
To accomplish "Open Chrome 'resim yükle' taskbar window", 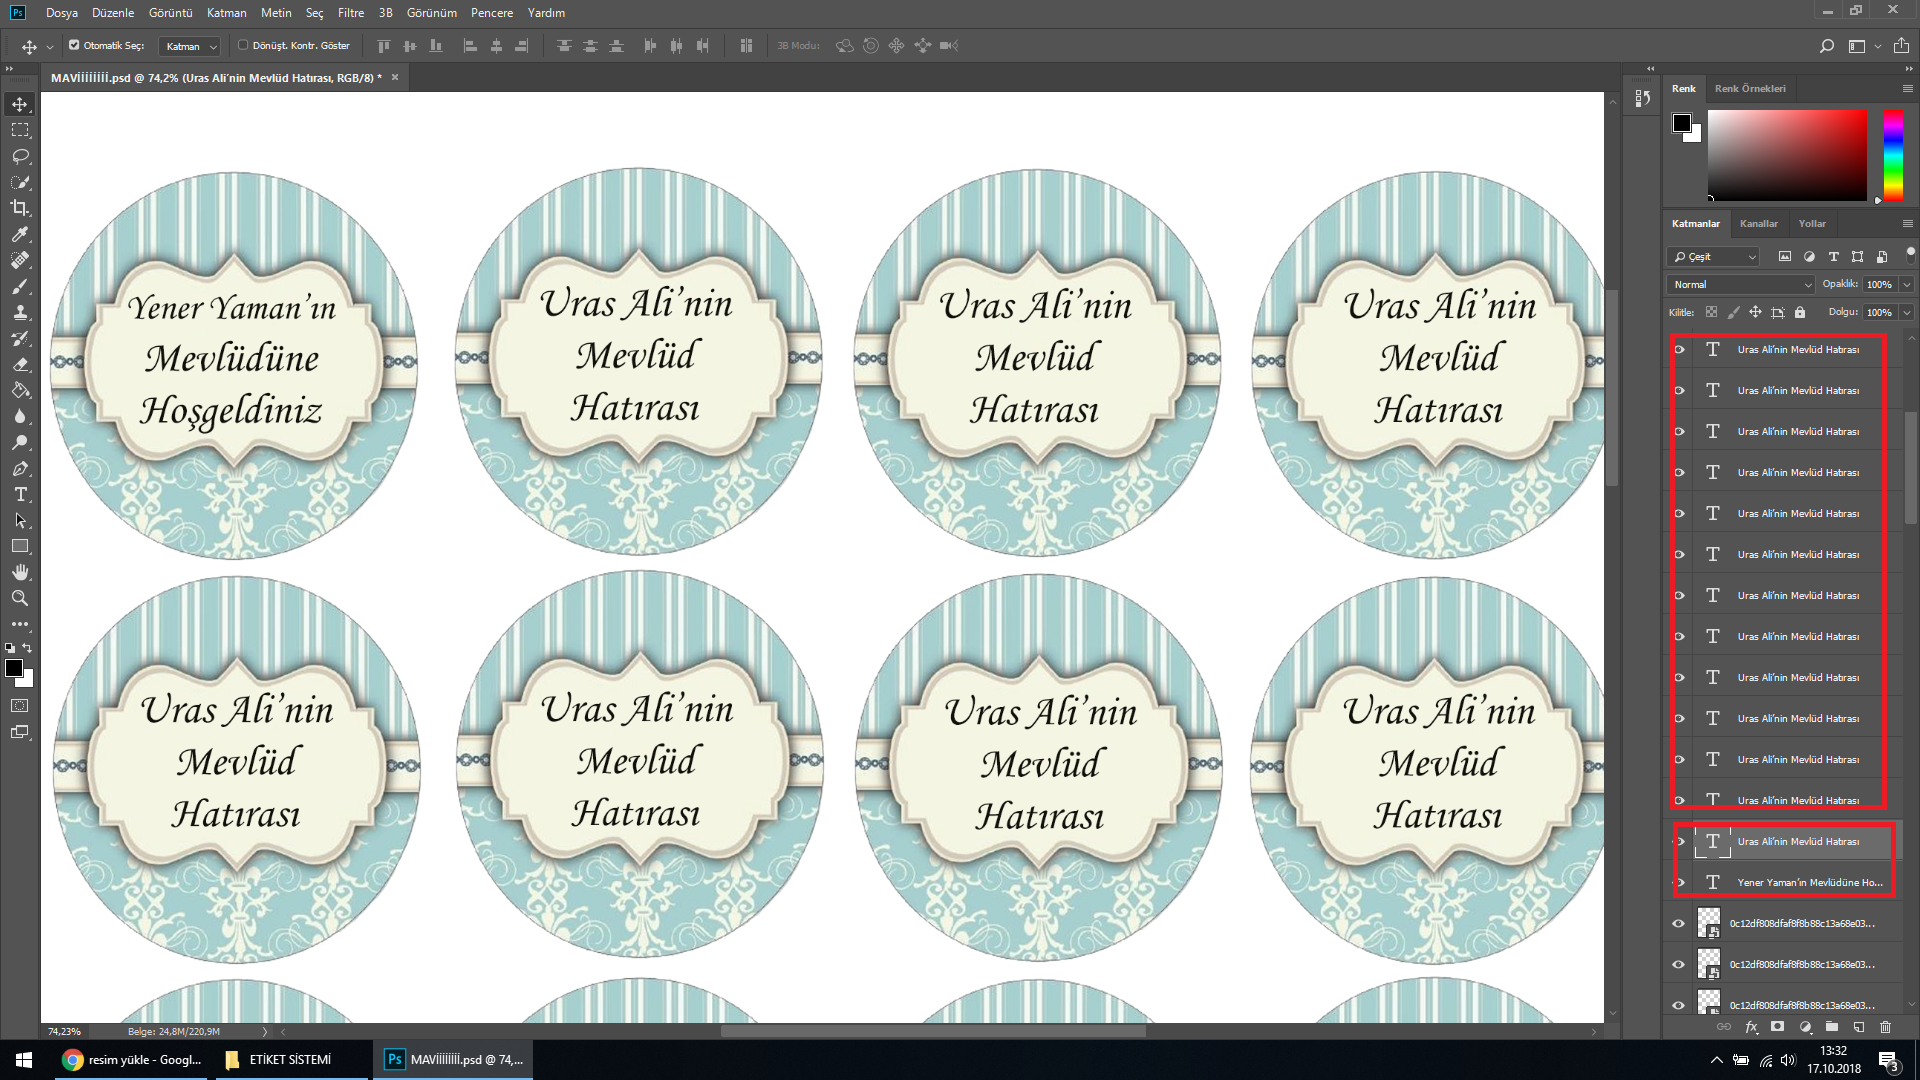I will click(131, 1060).
